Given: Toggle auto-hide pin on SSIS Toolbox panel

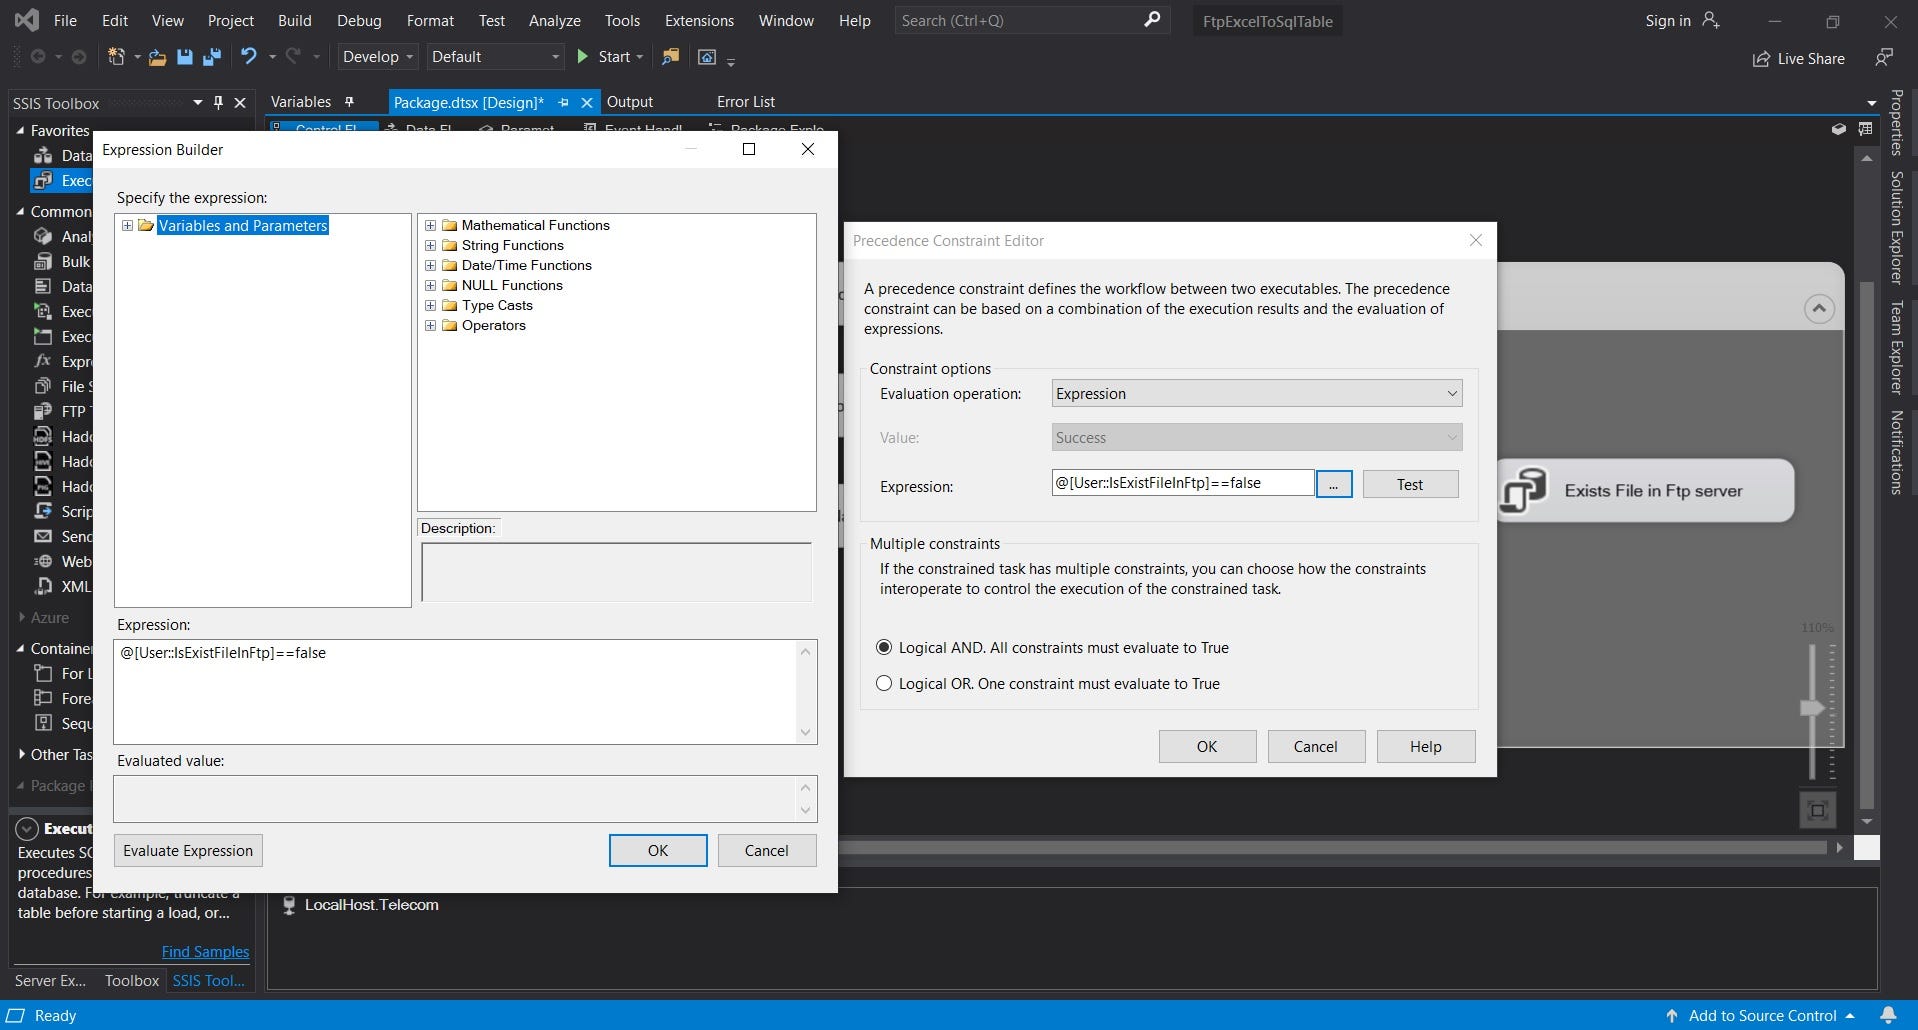Looking at the screenshot, I should point(218,102).
